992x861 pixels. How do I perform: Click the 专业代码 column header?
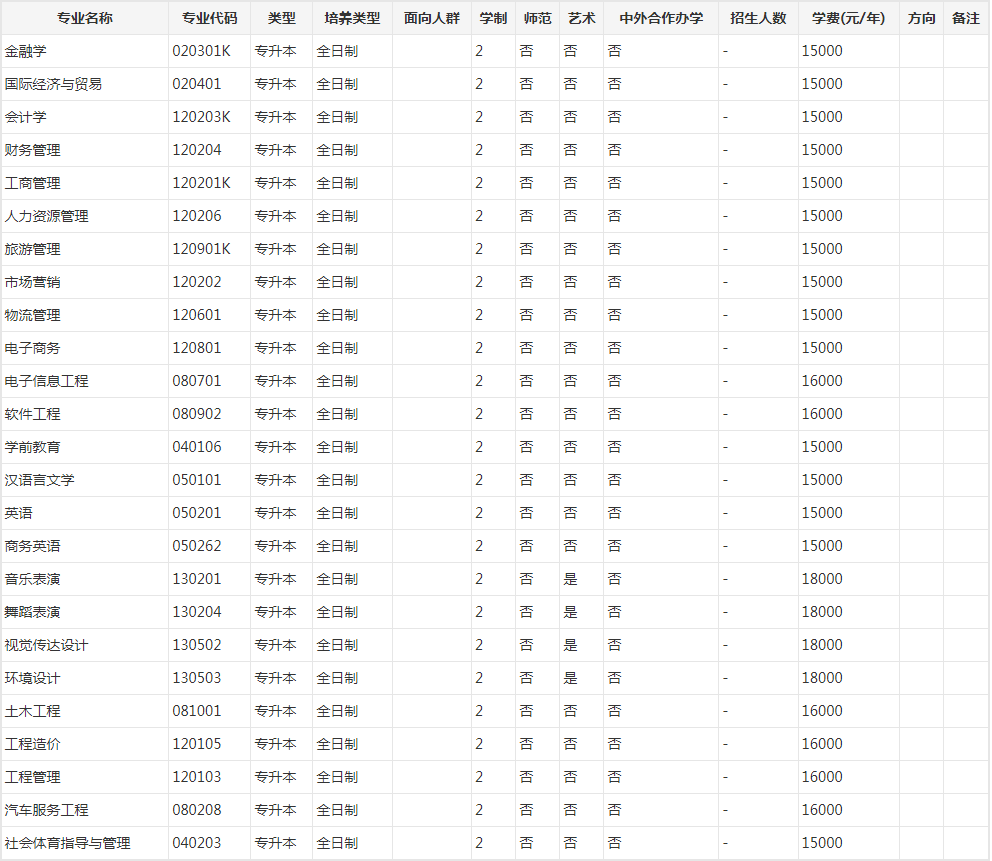209,18
